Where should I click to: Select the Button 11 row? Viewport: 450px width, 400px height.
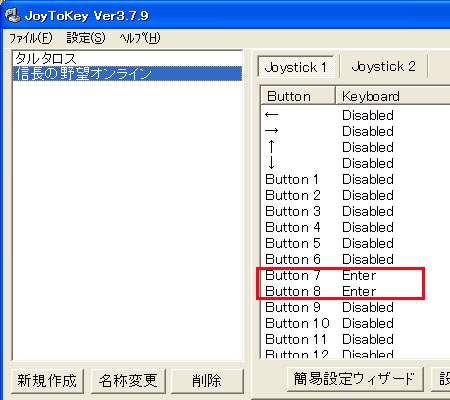click(x=355, y=339)
